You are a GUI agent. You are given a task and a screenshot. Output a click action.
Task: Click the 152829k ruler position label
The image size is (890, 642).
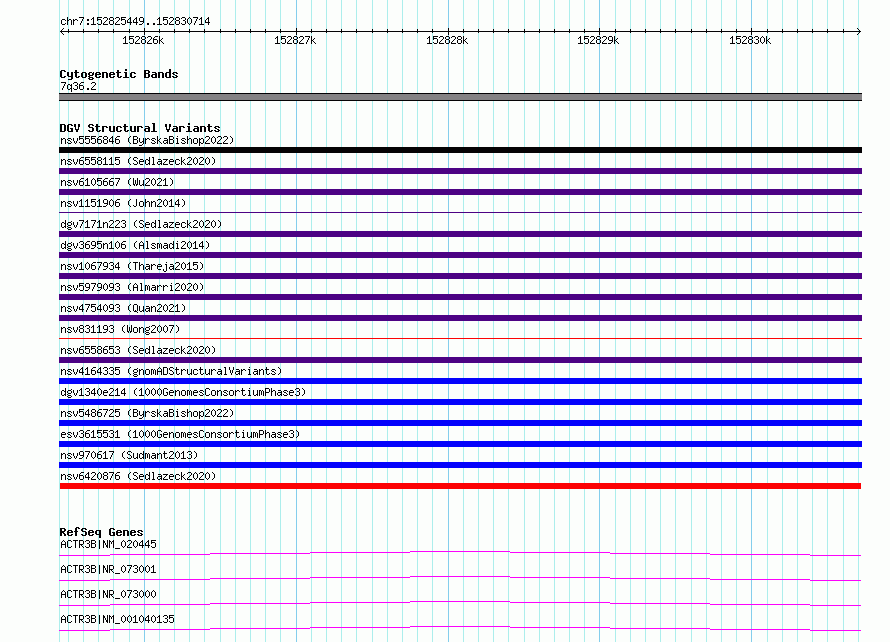[598, 40]
